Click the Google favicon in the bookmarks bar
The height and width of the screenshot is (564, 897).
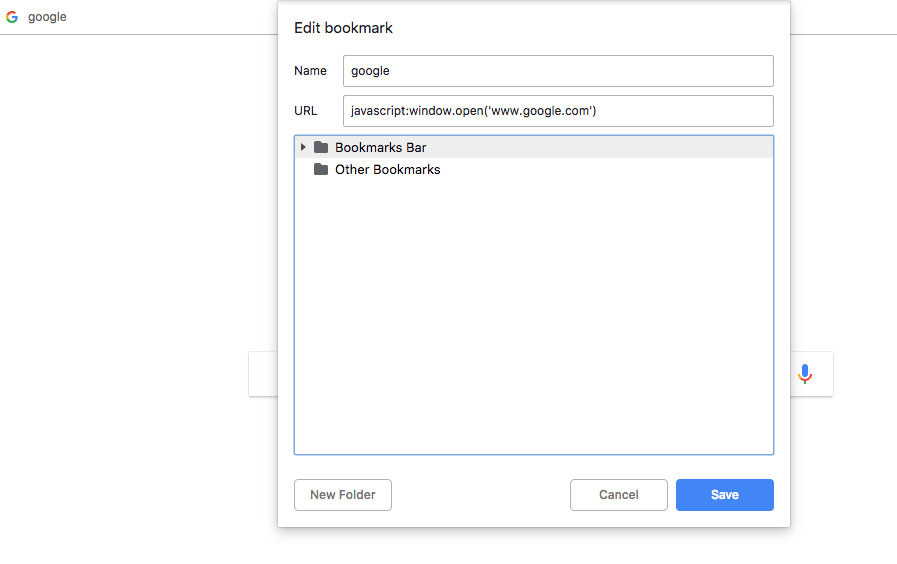pos(12,17)
